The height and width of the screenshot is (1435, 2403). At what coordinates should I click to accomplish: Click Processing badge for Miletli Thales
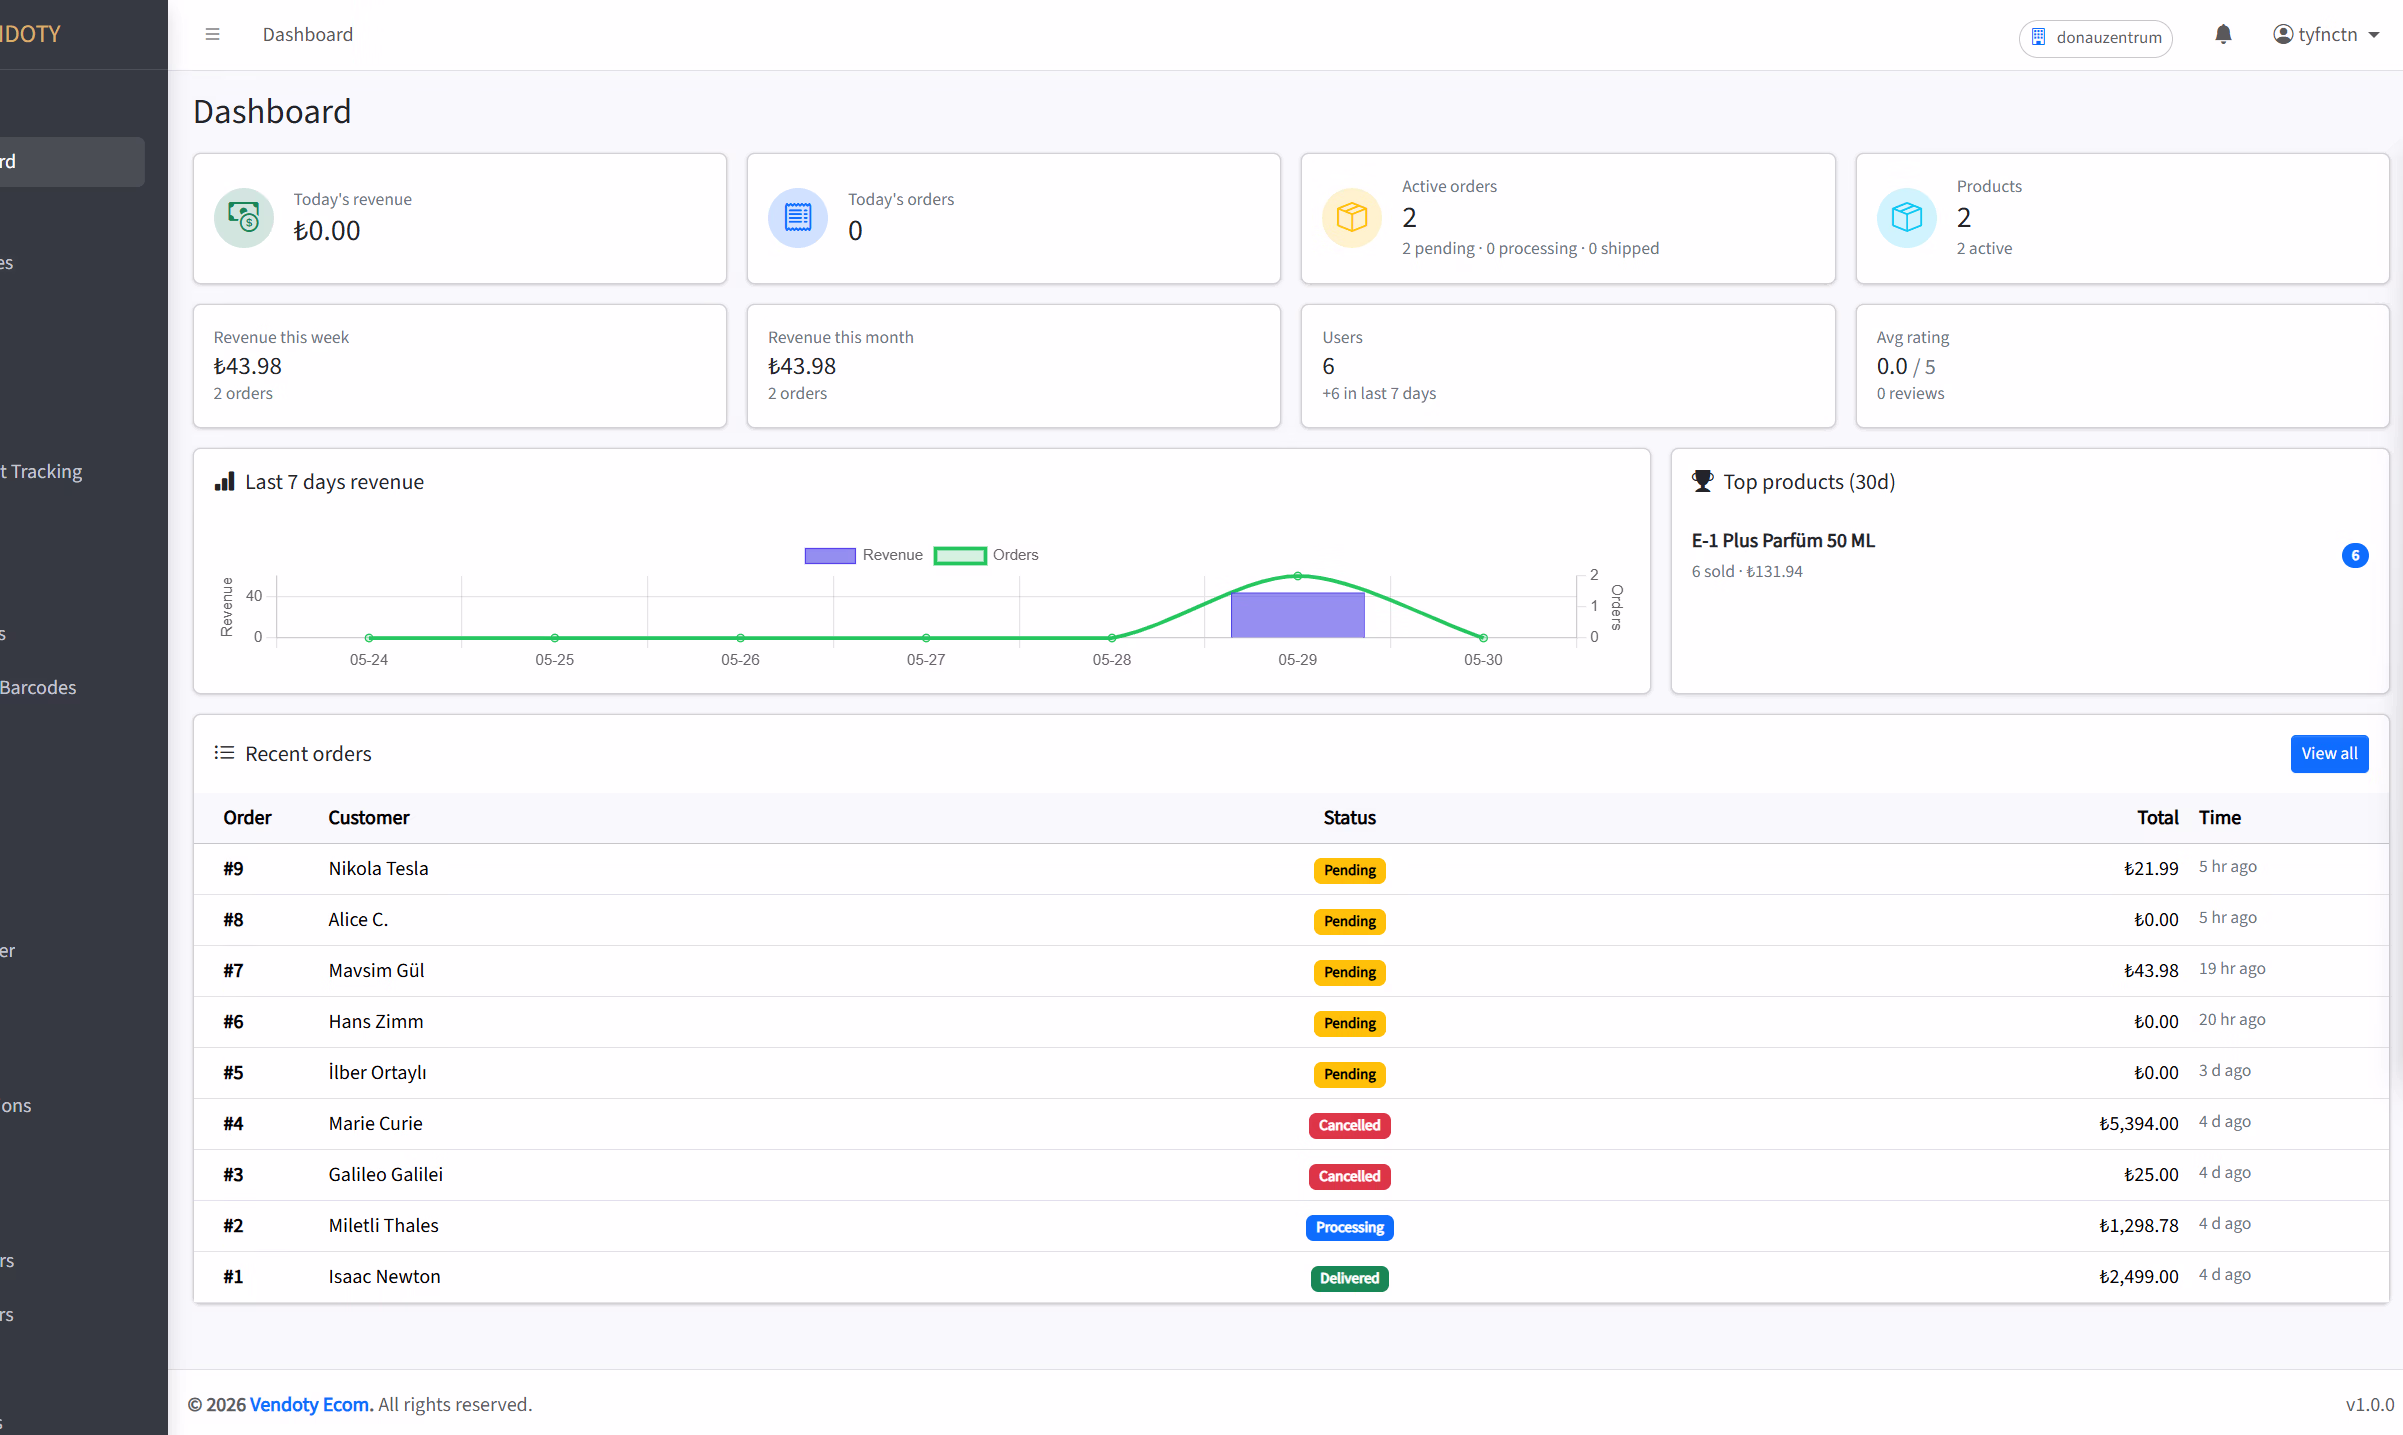[1349, 1227]
